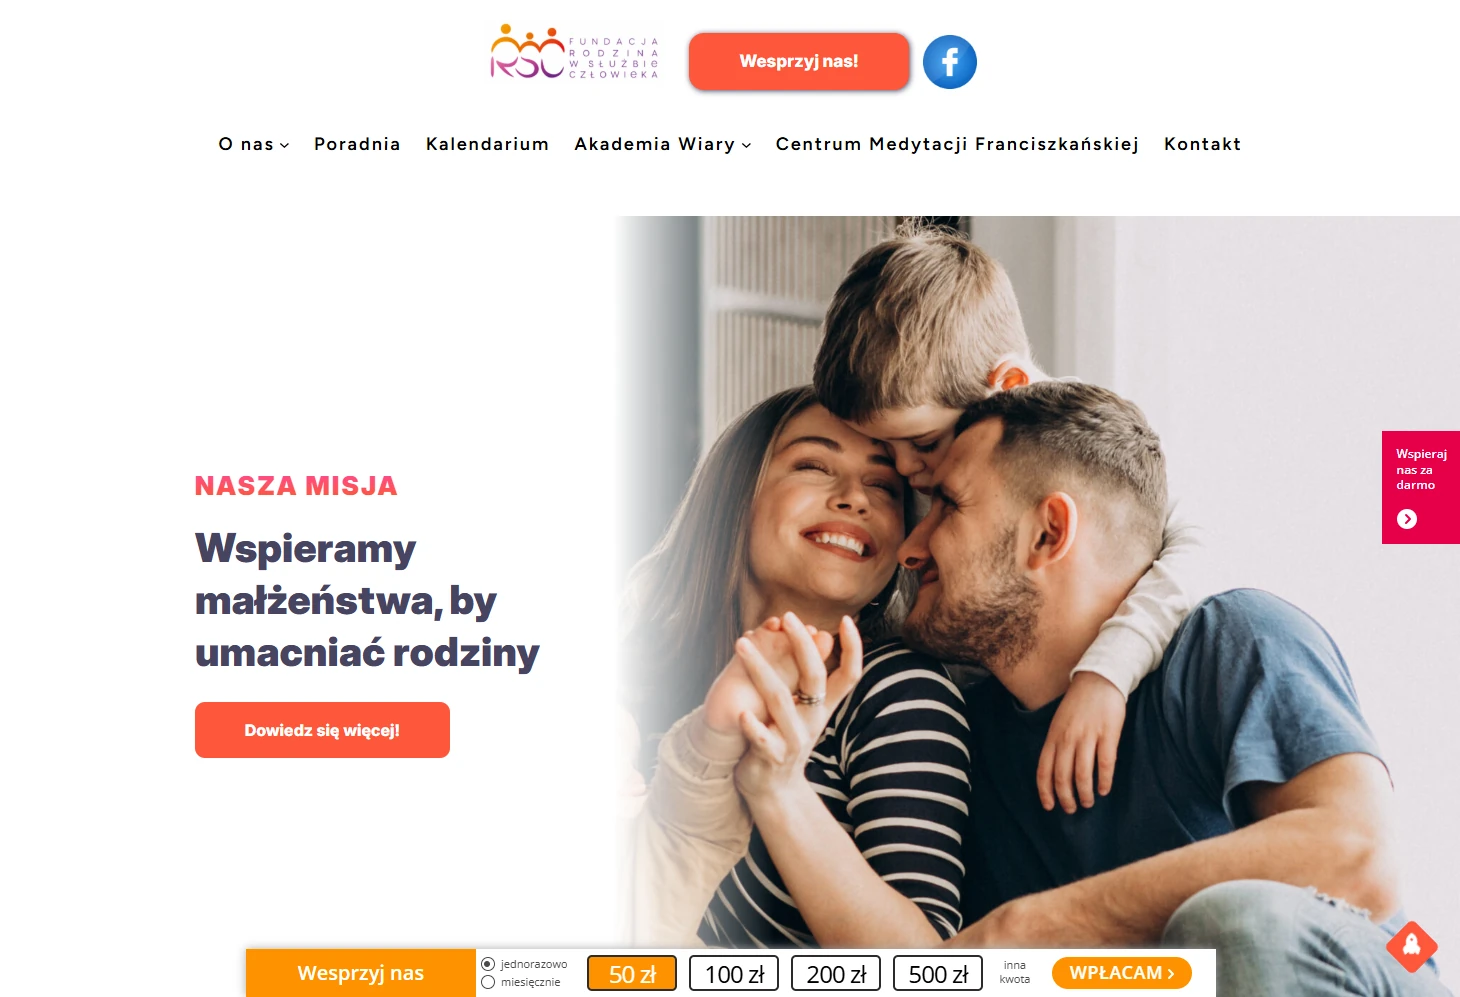The image size is (1460, 997).
Task: Expand the O nas dropdown menu
Action: (x=254, y=144)
